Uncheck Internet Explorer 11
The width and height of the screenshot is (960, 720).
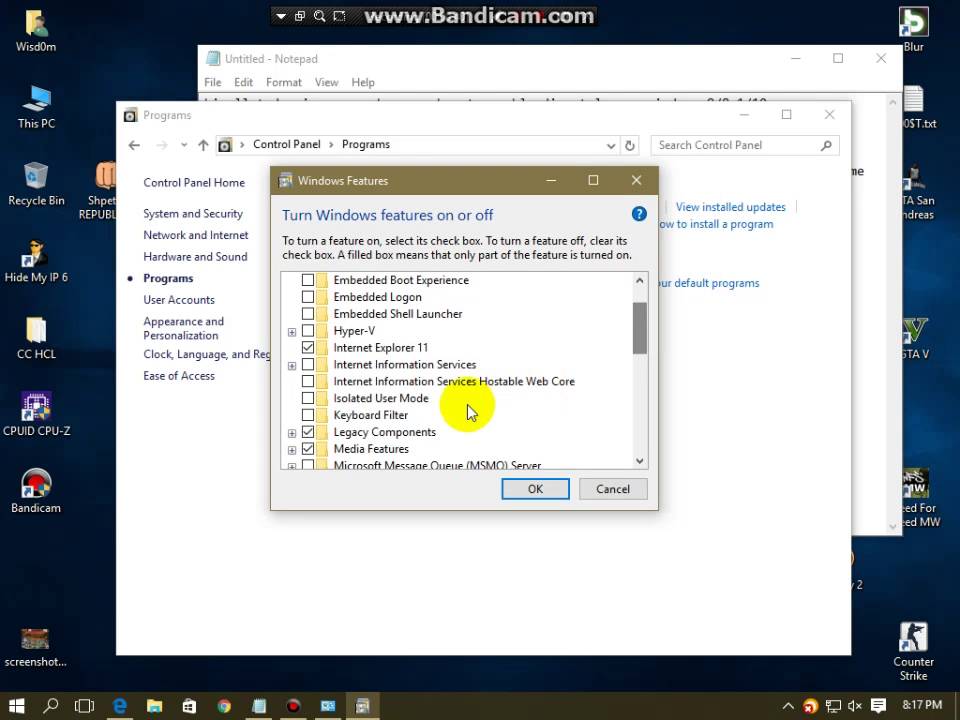pos(308,347)
